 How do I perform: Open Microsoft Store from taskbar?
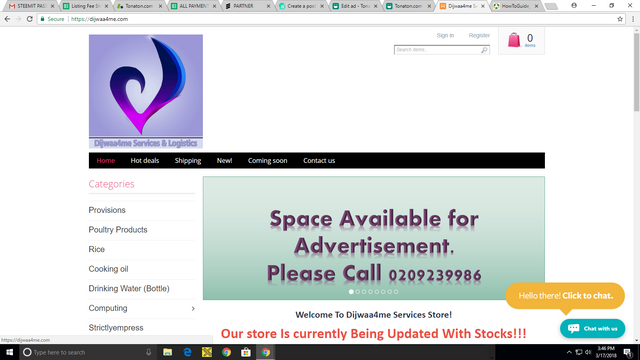coord(246,352)
